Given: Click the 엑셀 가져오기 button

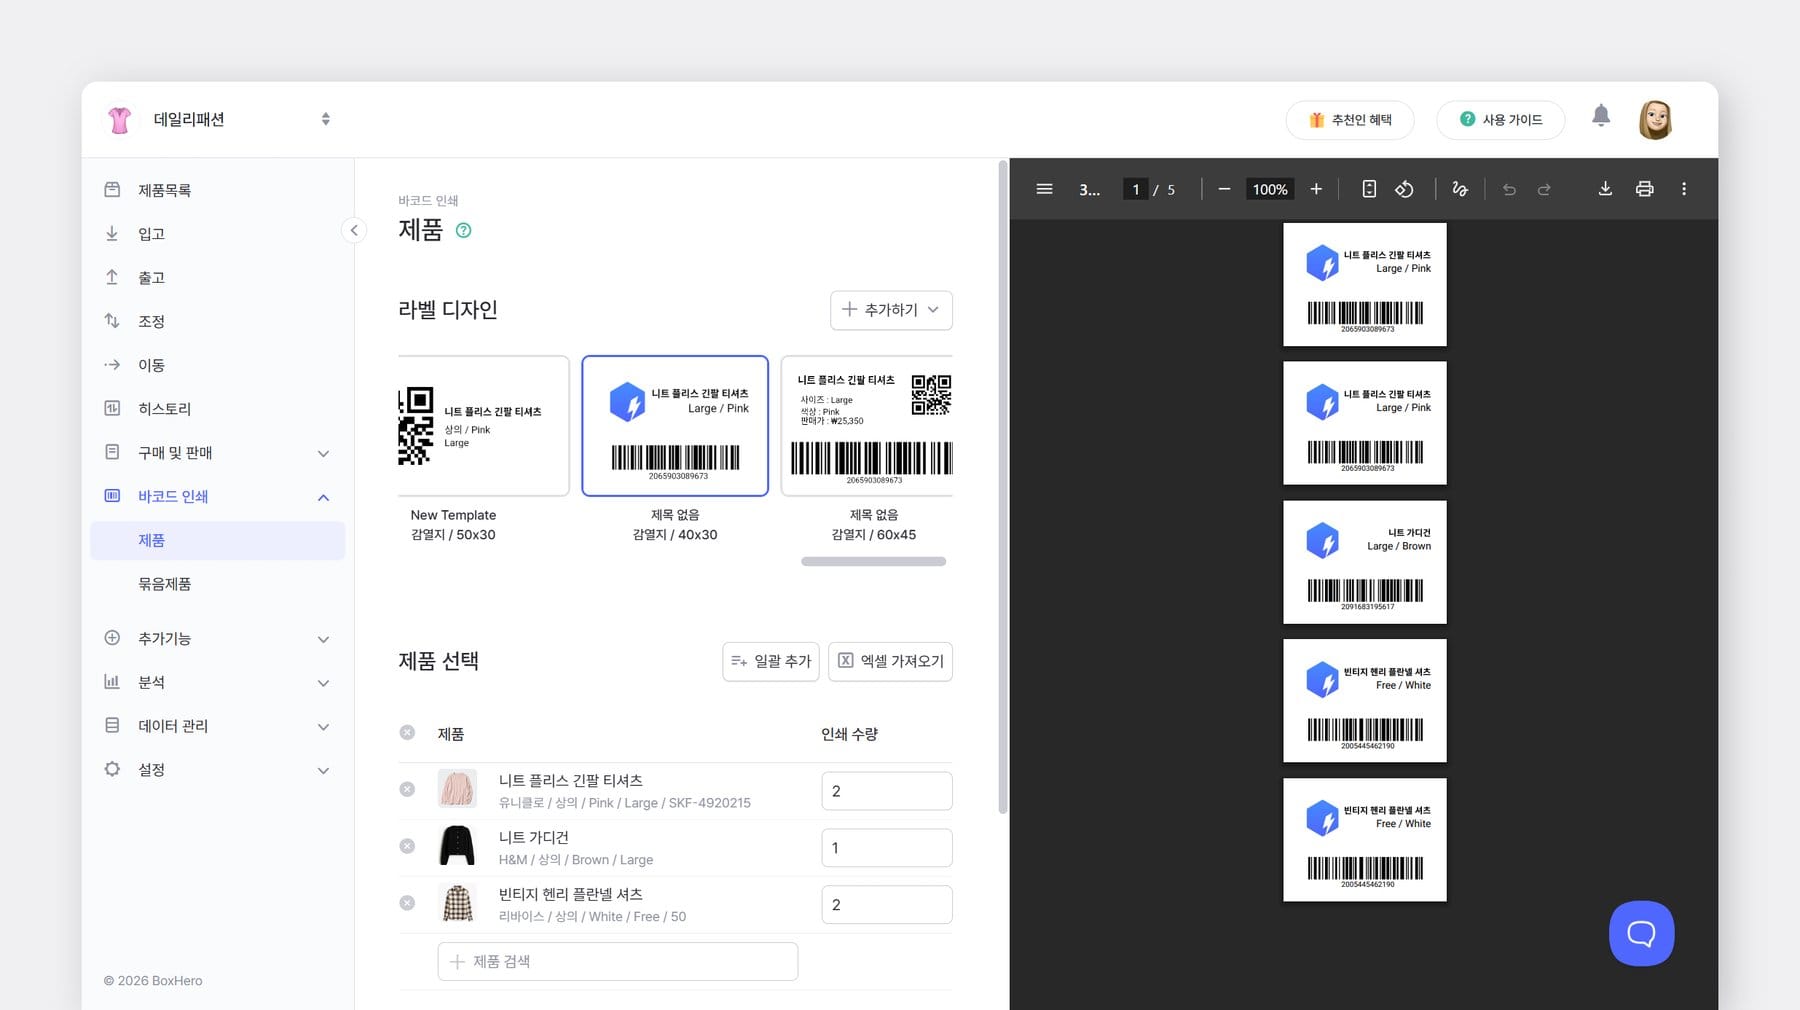Looking at the screenshot, I should [889, 661].
